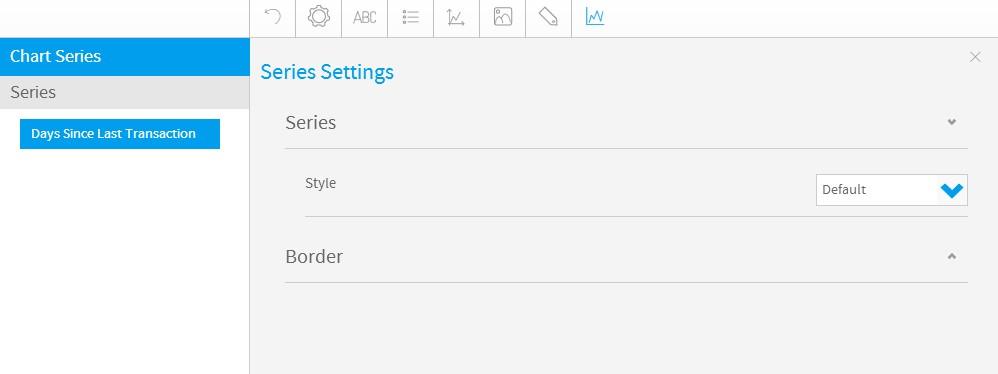Screen dimensions: 998x374
Task: Close the Series Settings panel
Action: click(975, 57)
